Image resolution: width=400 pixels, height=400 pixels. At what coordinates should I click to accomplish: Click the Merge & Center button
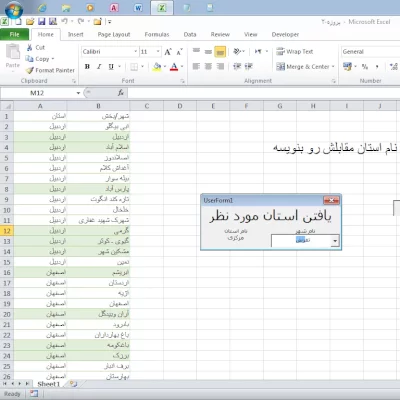click(x=305, y=67)
